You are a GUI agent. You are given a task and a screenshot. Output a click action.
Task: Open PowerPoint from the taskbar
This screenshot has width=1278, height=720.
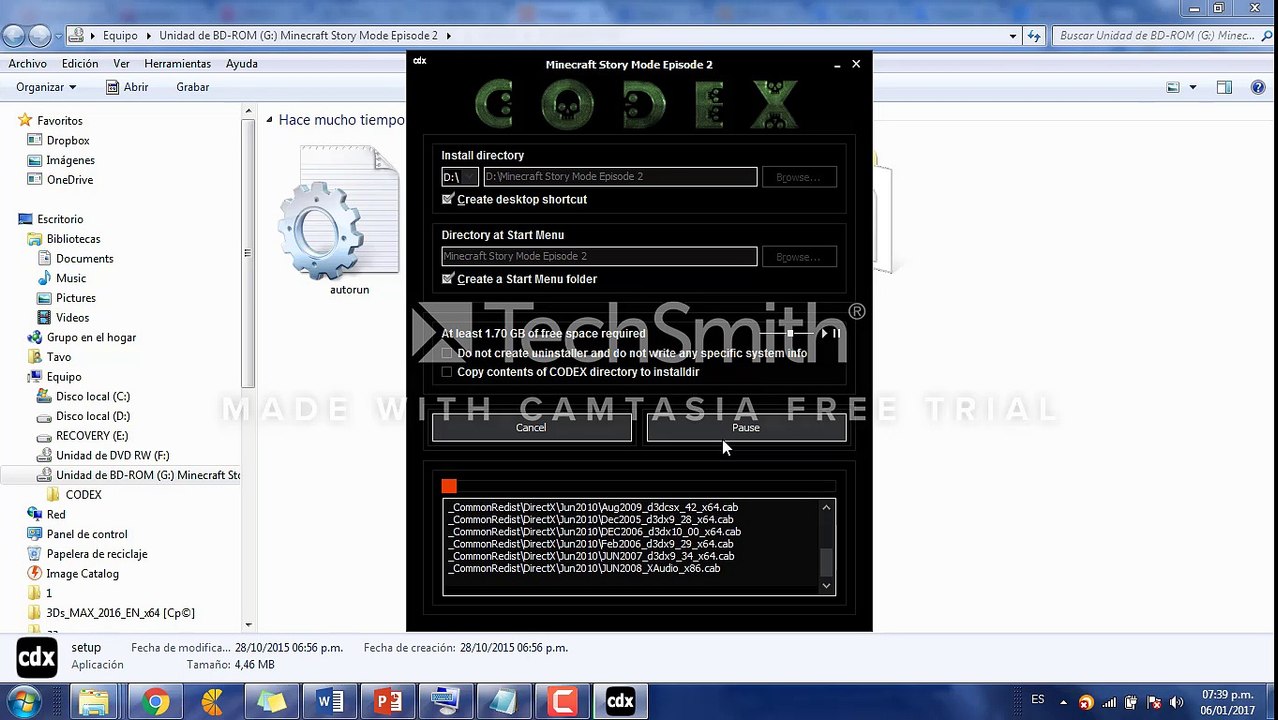(387, 702)
